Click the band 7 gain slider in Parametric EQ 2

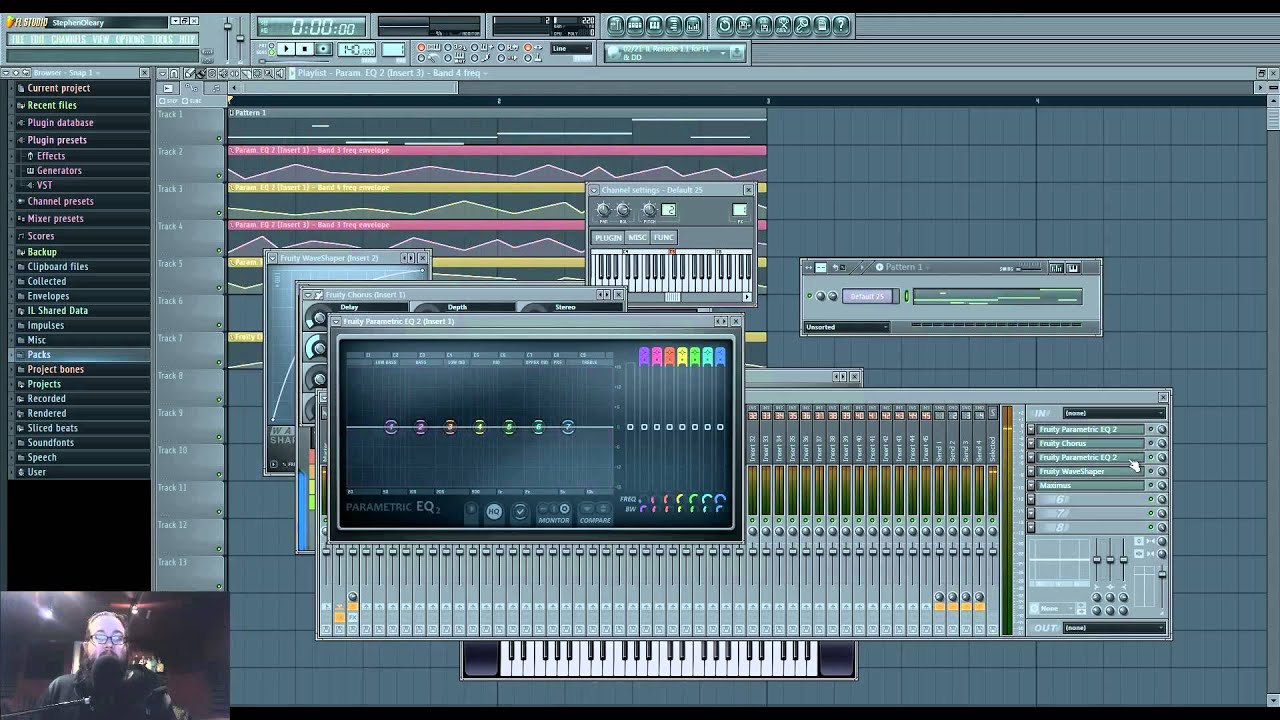click(x=720, y=427)
